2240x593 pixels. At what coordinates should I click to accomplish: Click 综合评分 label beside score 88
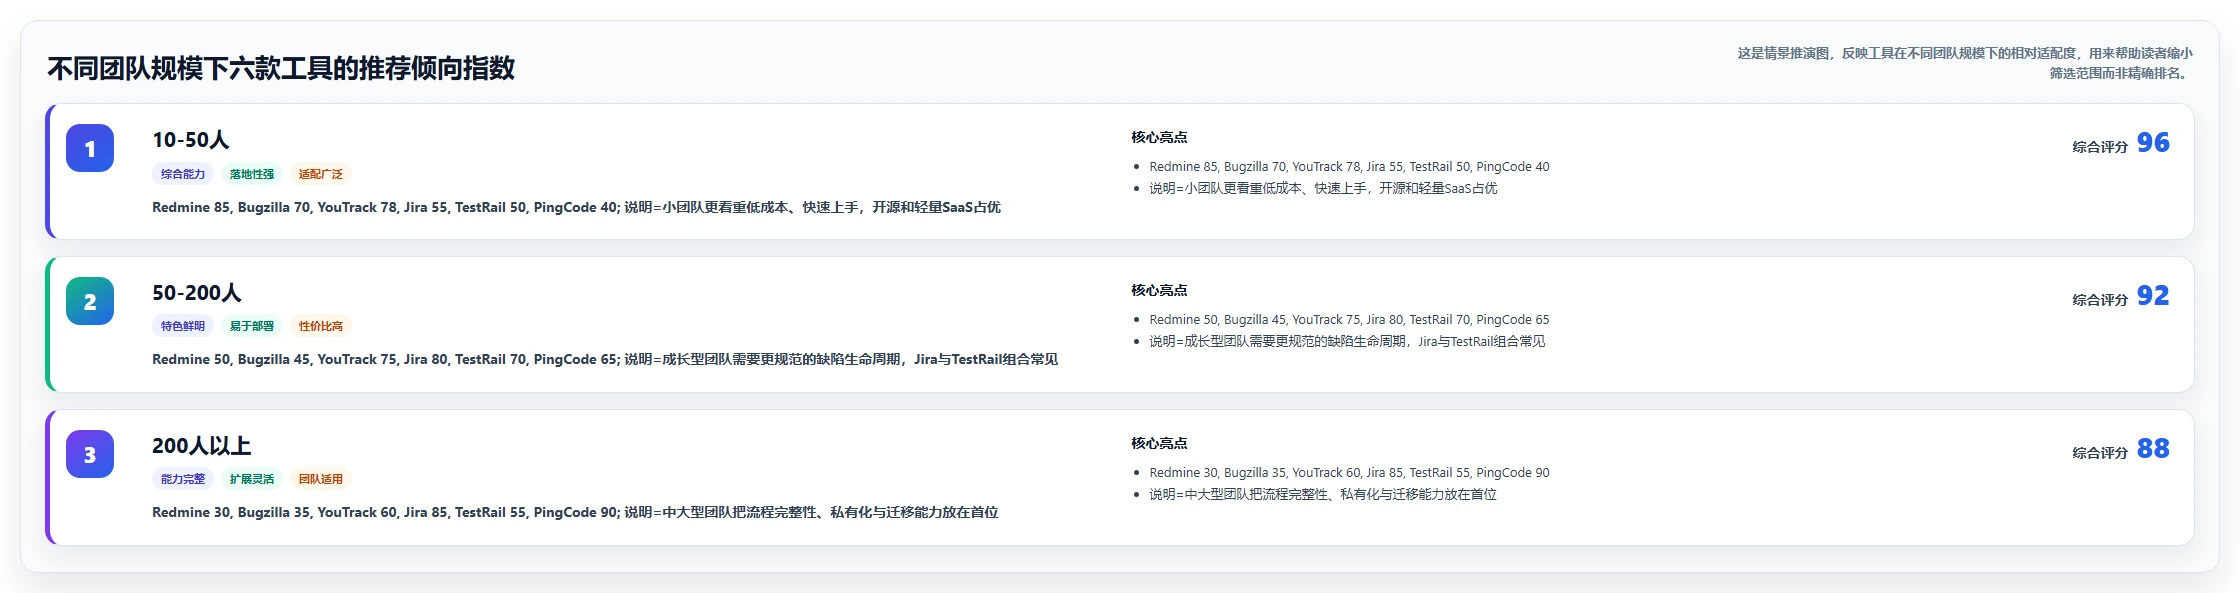pyautogui.click(x=2100, y=453)
